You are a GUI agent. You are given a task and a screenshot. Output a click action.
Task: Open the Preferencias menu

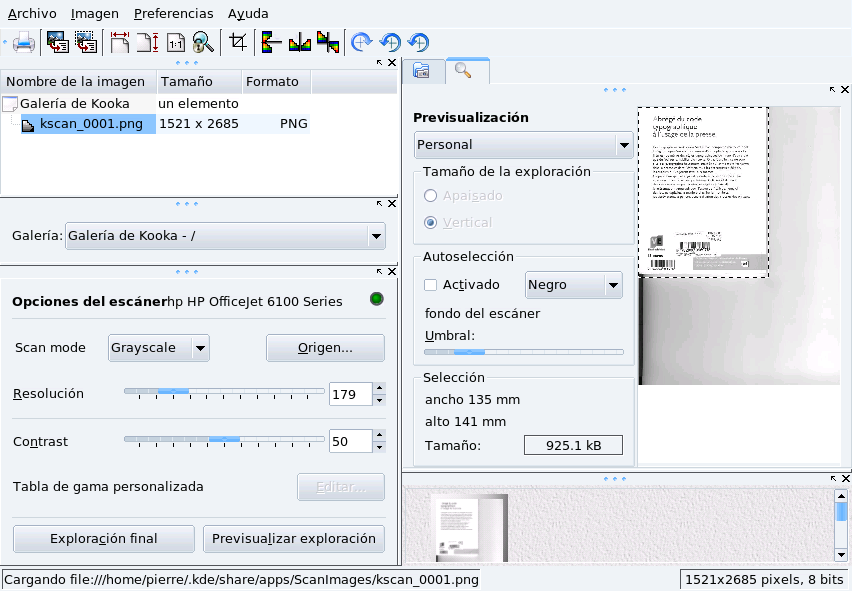[x=173, y=14]
